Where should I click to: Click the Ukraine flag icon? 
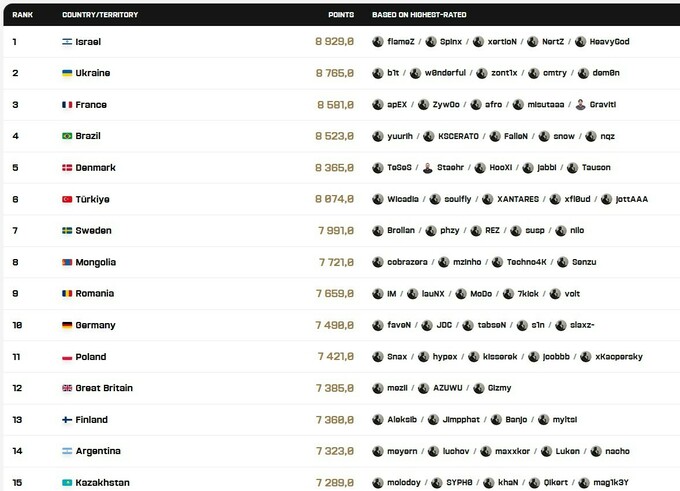67,73
